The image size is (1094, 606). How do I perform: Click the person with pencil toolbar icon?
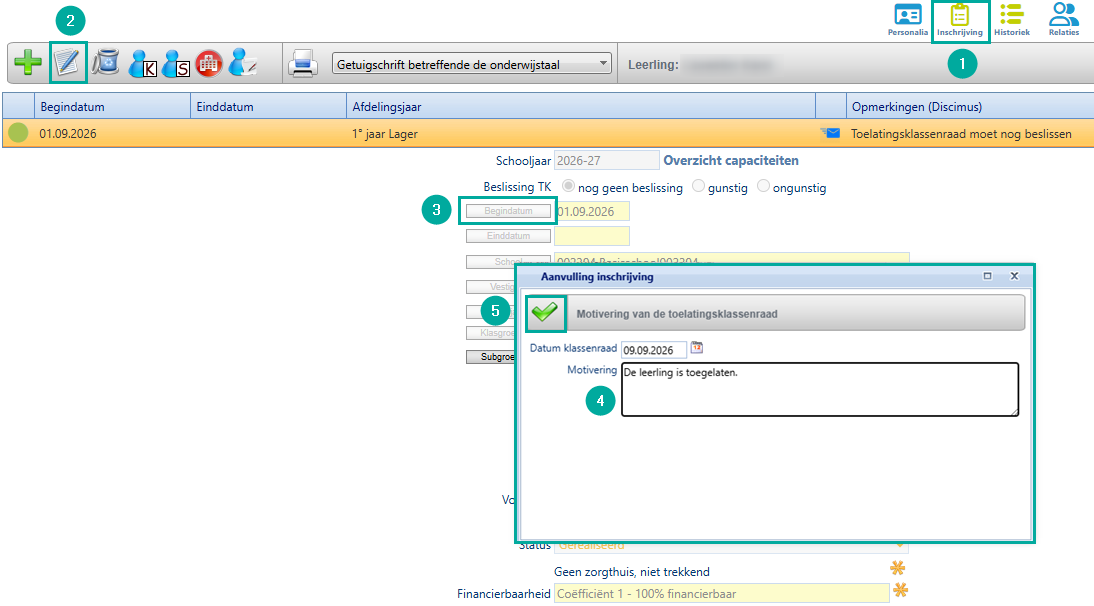(x=243, y=63)
